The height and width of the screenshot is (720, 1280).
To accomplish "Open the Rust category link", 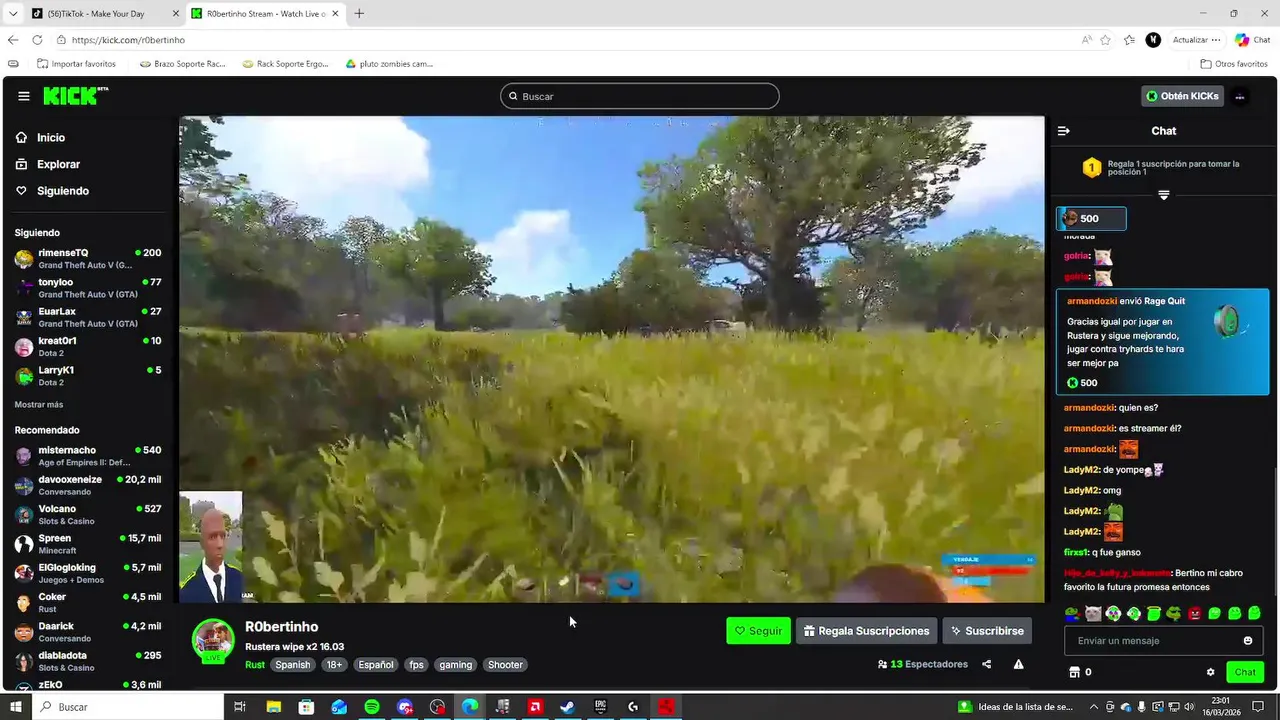I will coord(255,665).
